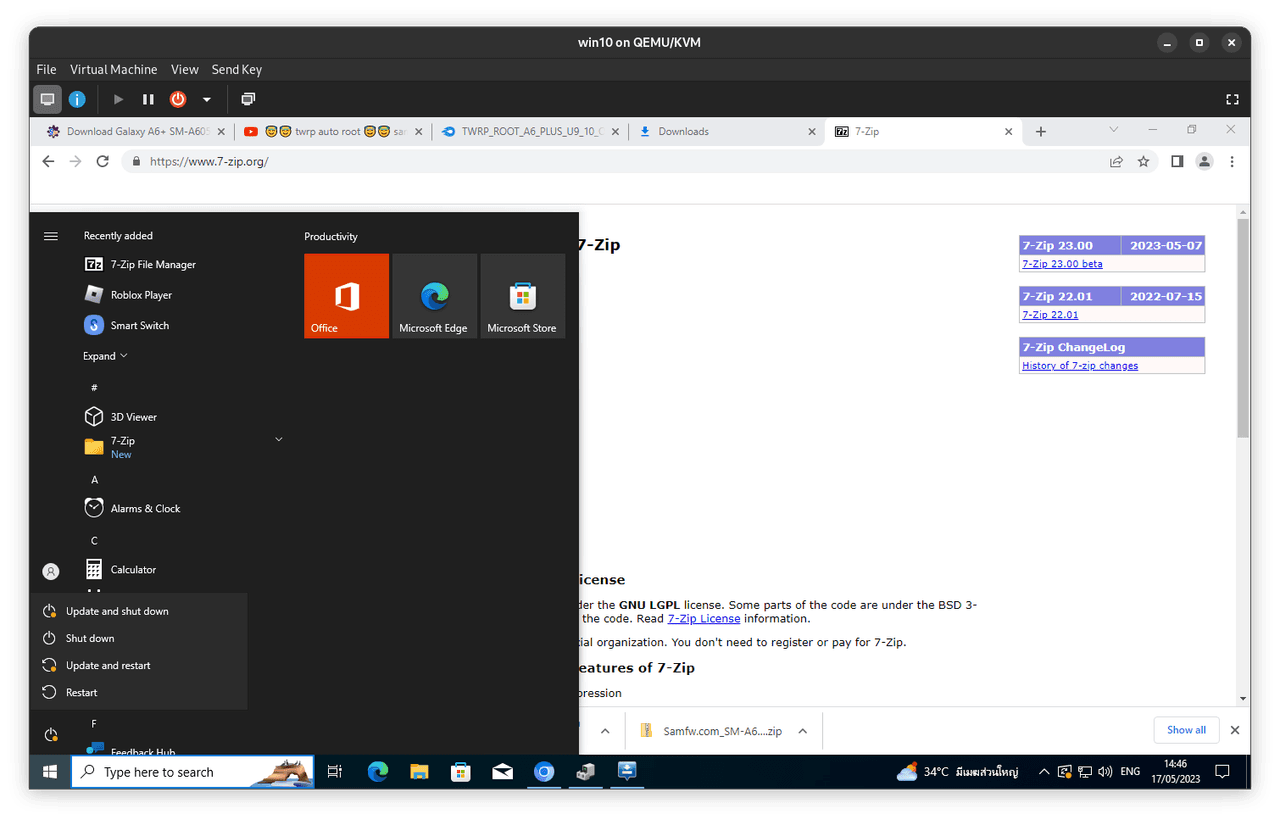This screenshot has height=821, width=1280.
Task: Open the Virtual Machine menu
Action: [113, 69]
